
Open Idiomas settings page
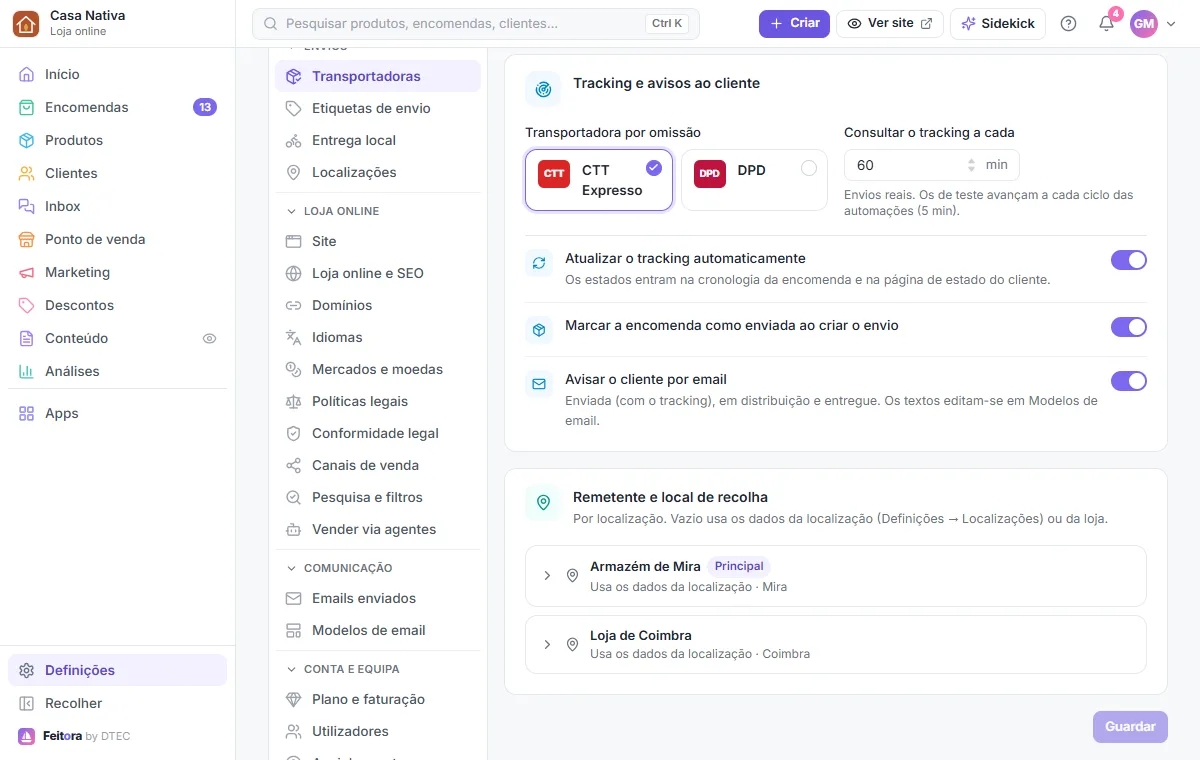pyautogui.click(x=378, y=337)
